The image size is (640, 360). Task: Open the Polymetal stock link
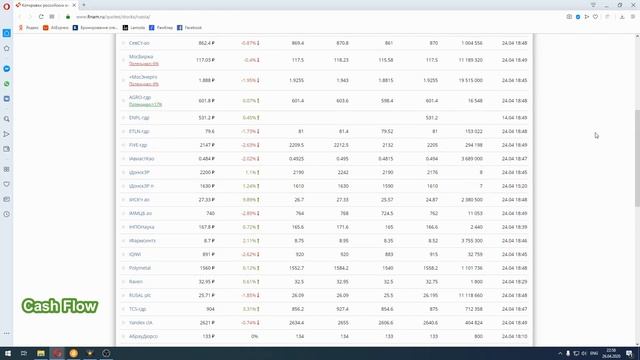tap(140, 268)
